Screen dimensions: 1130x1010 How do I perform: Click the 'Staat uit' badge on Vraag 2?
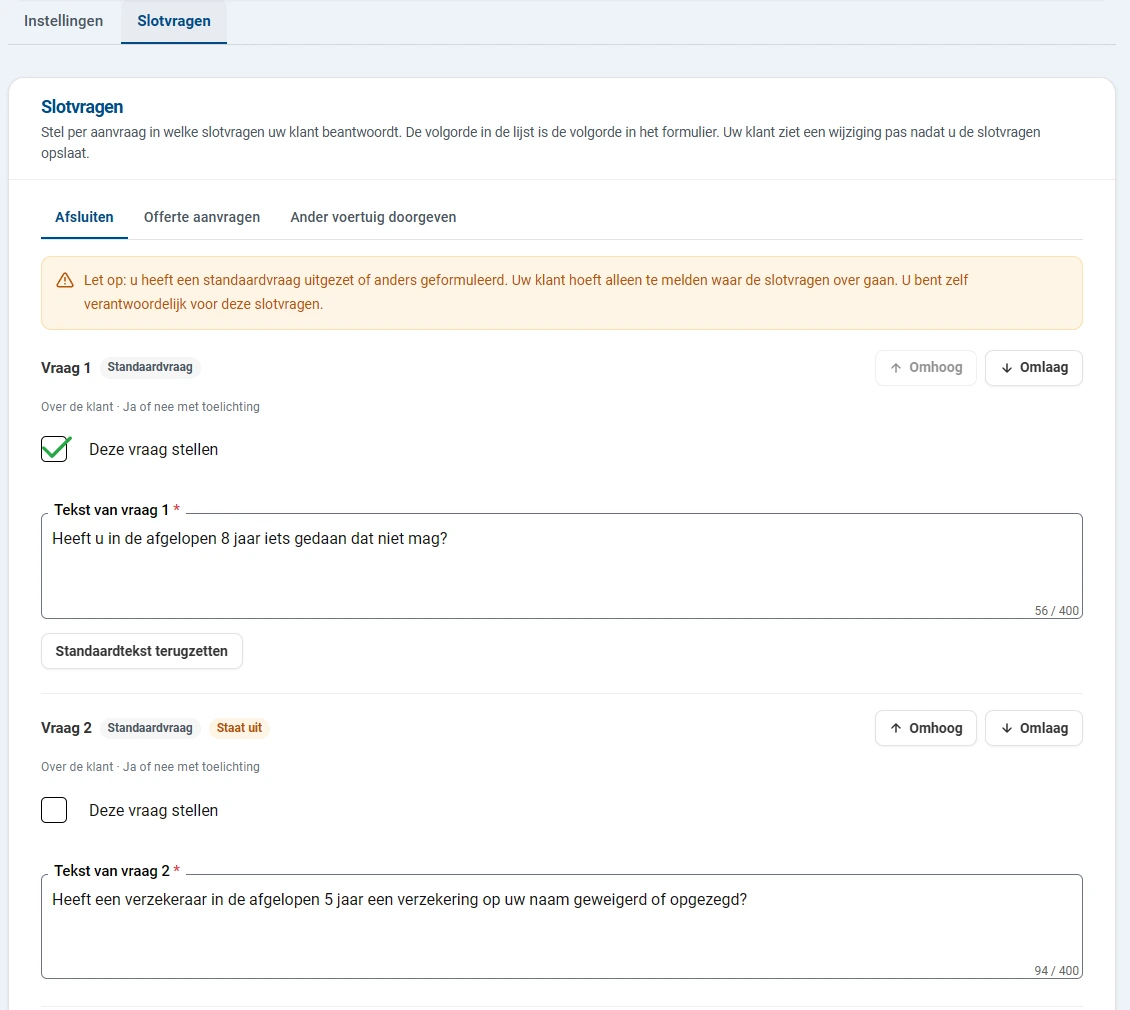[x=239, y=728]
